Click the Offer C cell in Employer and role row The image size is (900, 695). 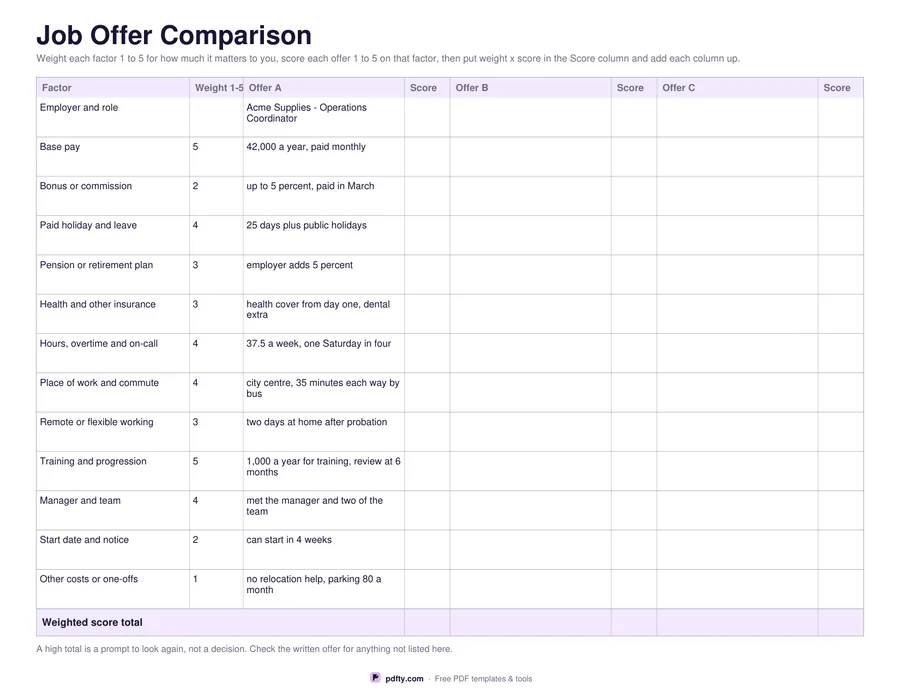point(737,117)
